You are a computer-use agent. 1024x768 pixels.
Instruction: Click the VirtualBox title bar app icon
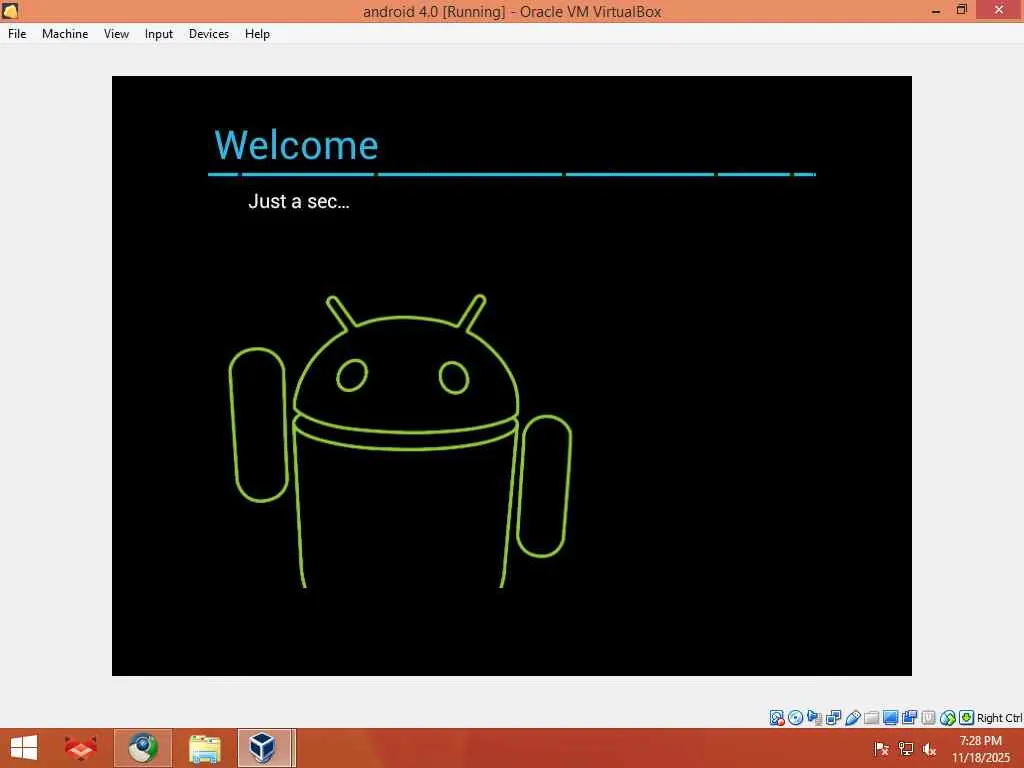click(10, 10)
